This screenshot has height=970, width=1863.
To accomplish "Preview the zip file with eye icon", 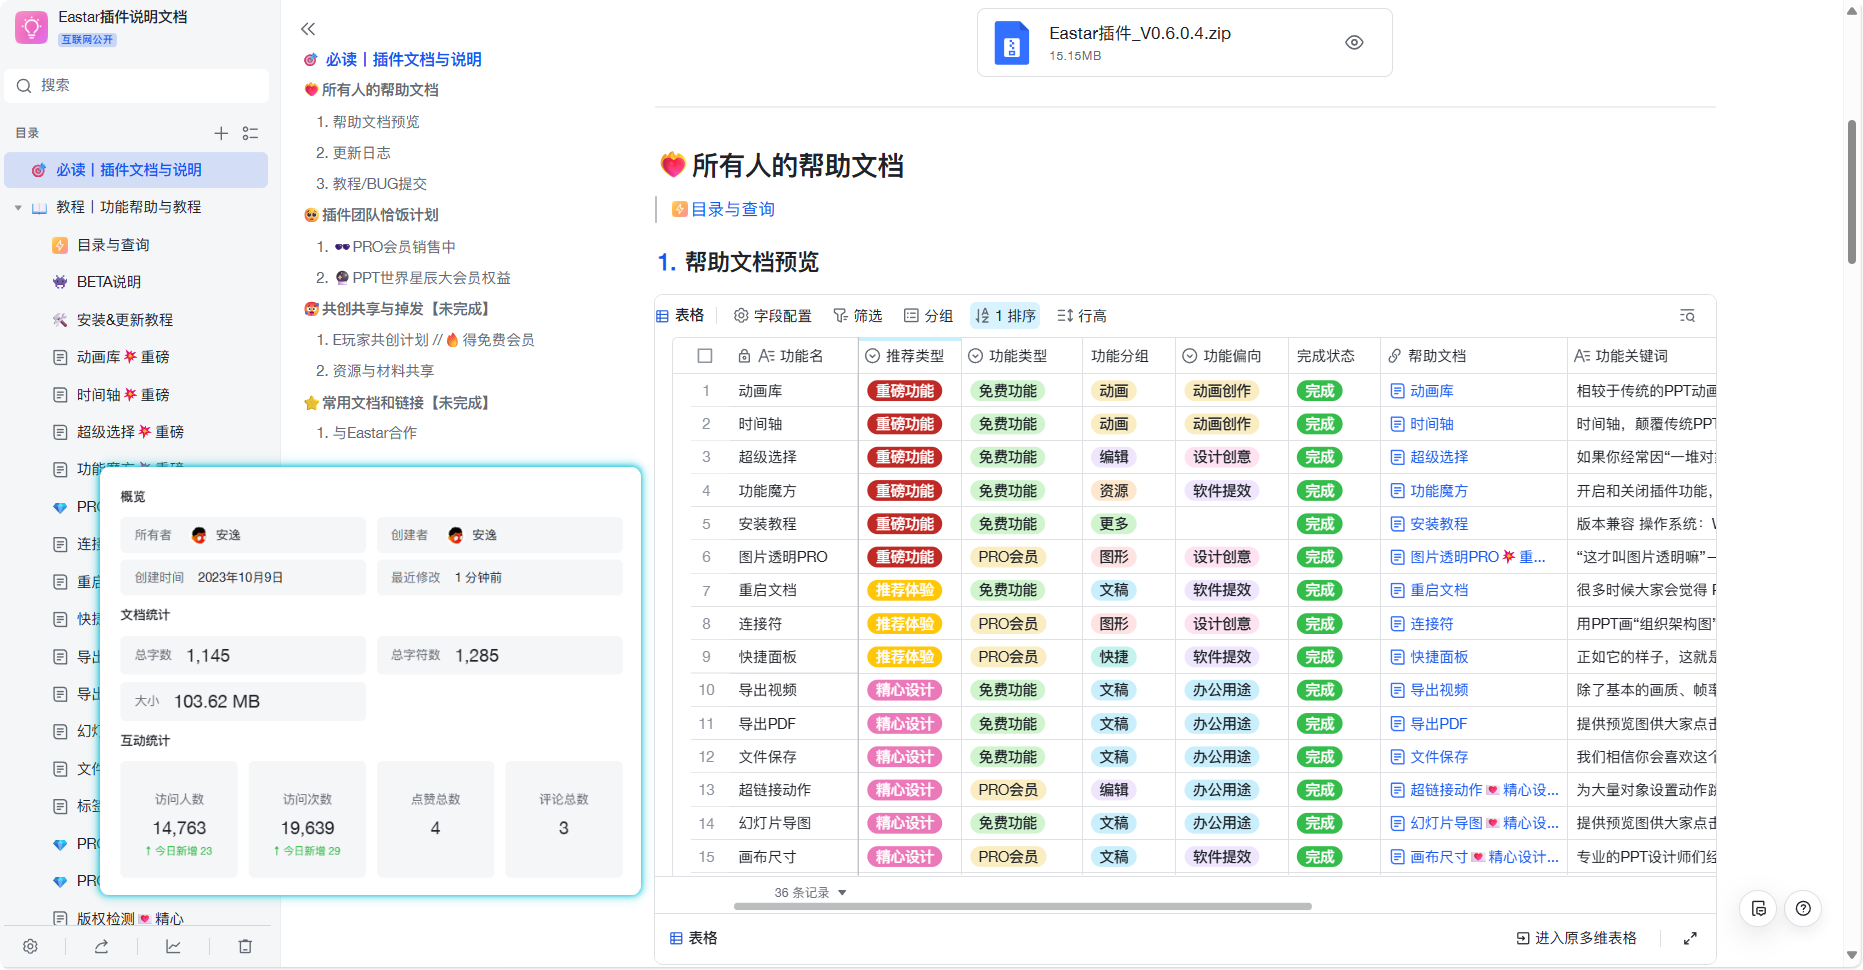I will (x=1354, y=43).
